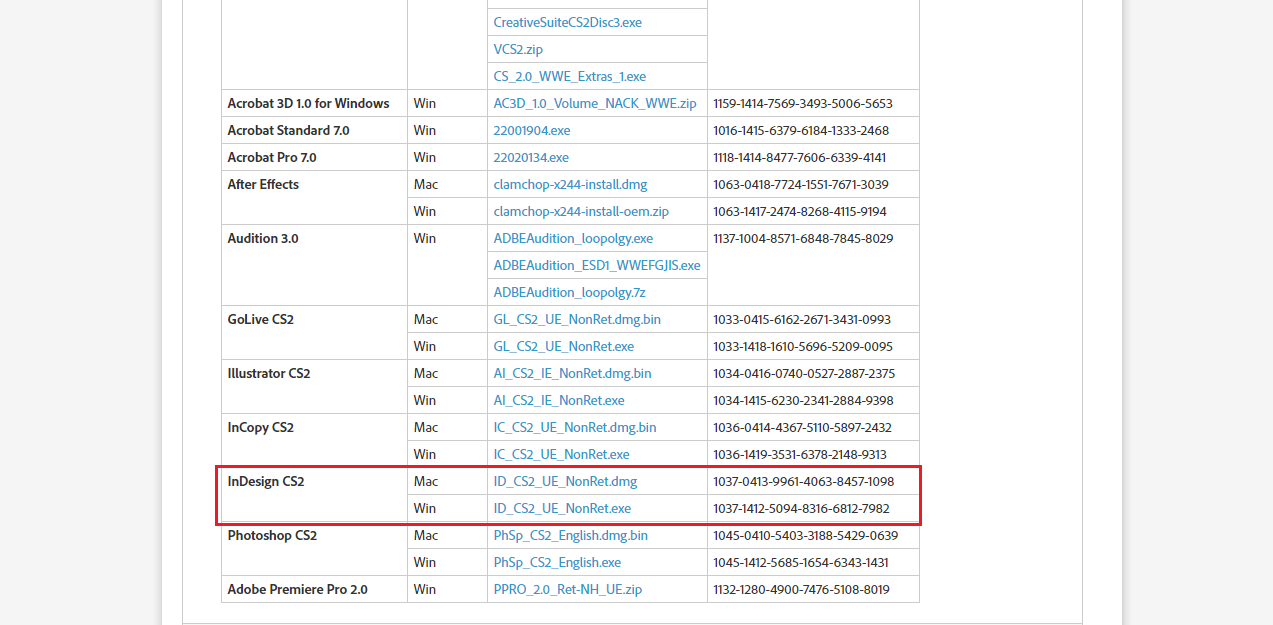The image size is (1273, 625).
Task: Click InDesign Mac serial 1037-0413-9961-4063-8457-1098
Action: click(x=803, y=481)
